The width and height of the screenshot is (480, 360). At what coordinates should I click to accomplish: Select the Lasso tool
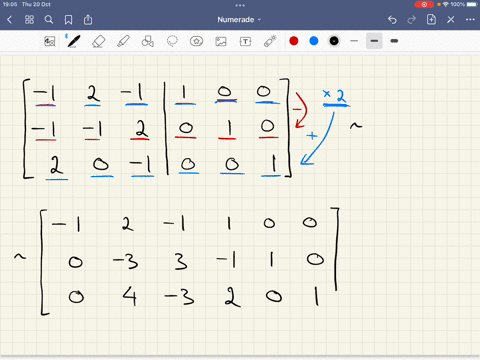click(172, 41)
